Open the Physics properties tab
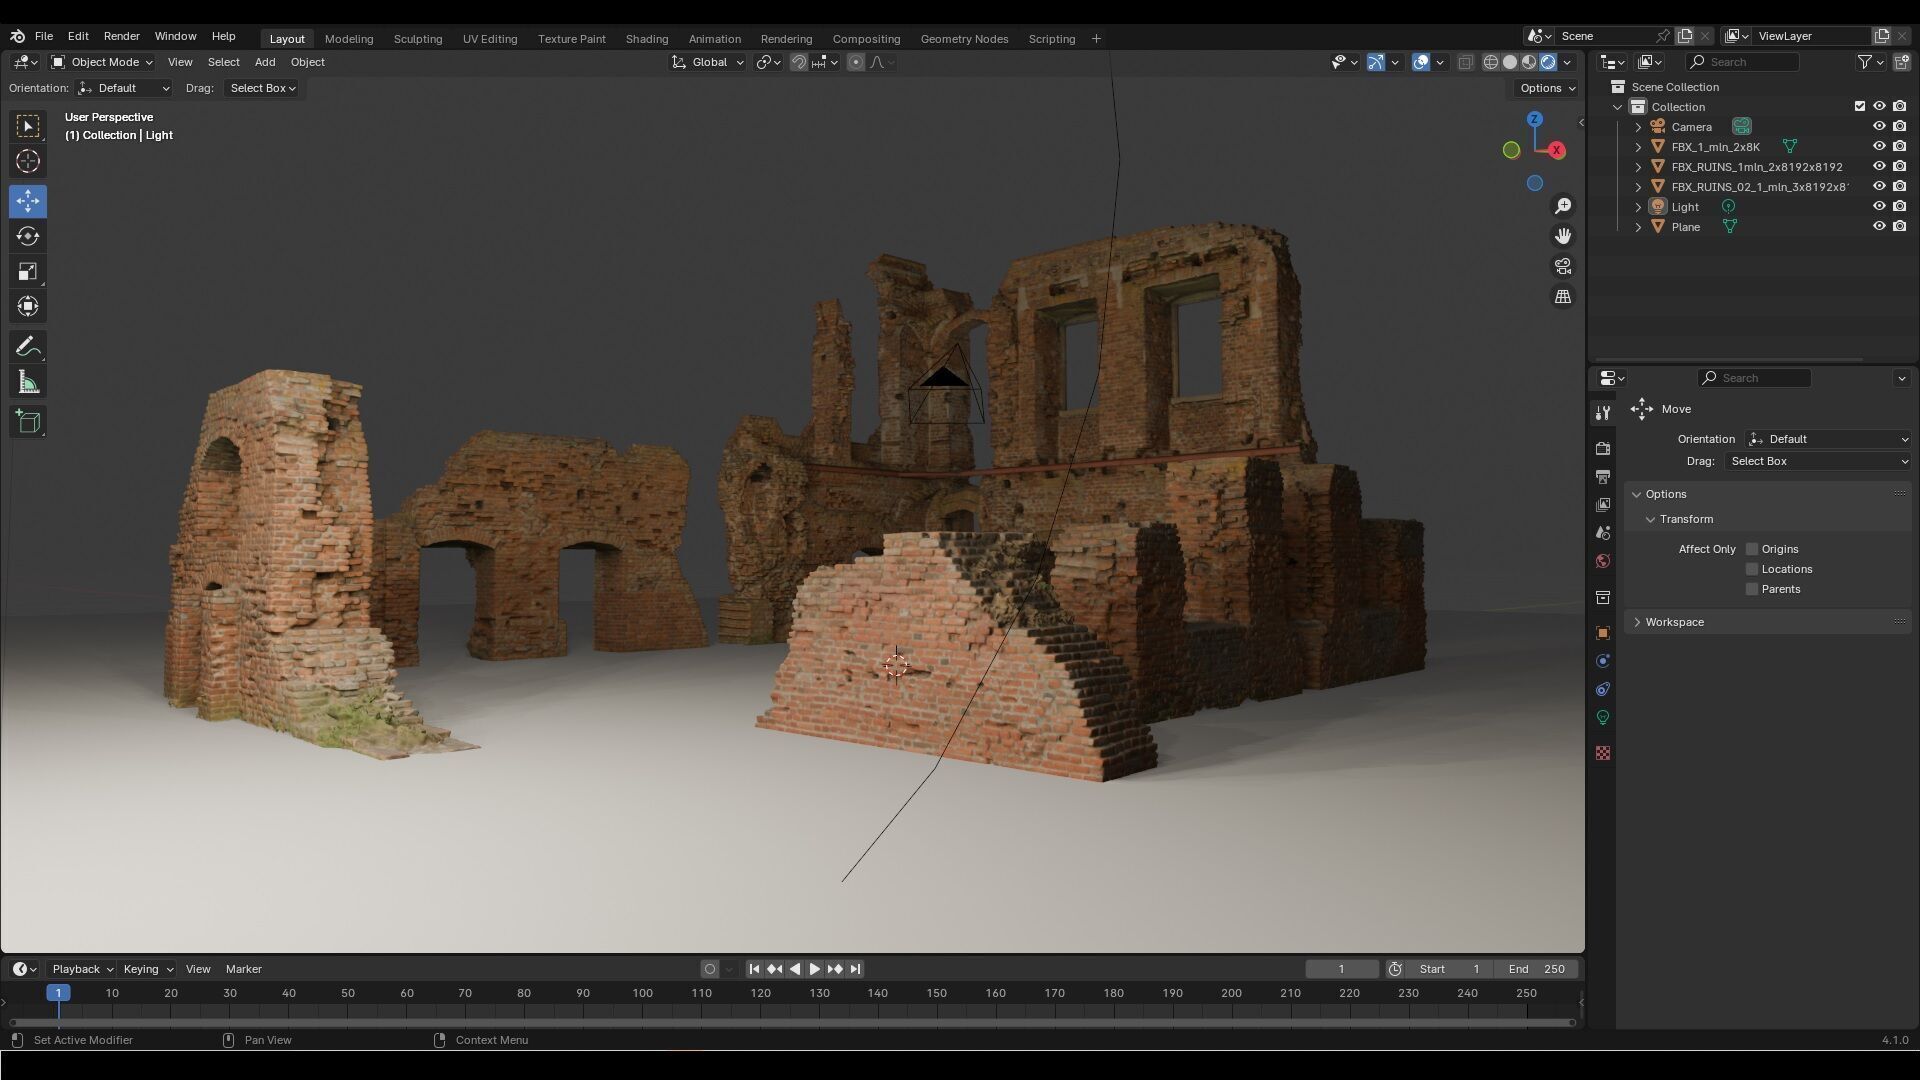 1603,661
